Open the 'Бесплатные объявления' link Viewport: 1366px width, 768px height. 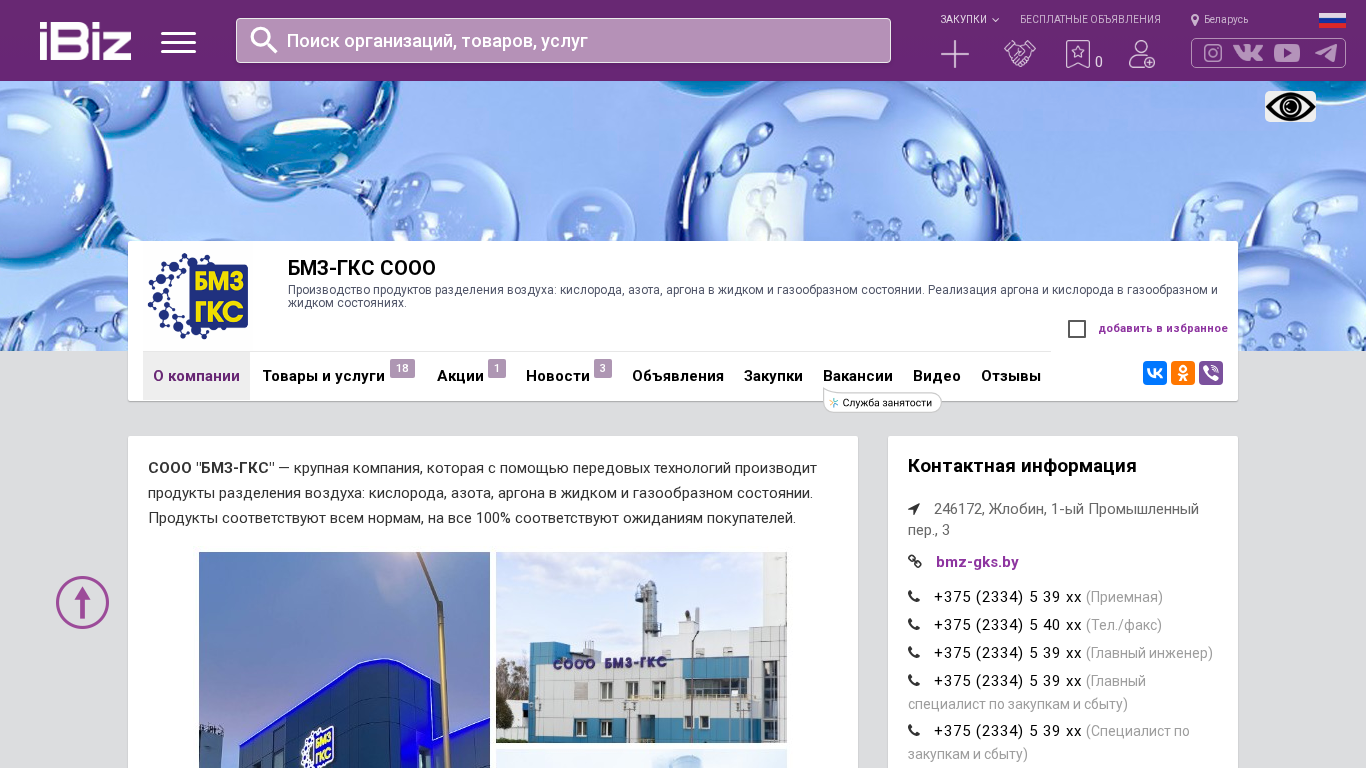pyautogui.click(x=1090, y=19)
